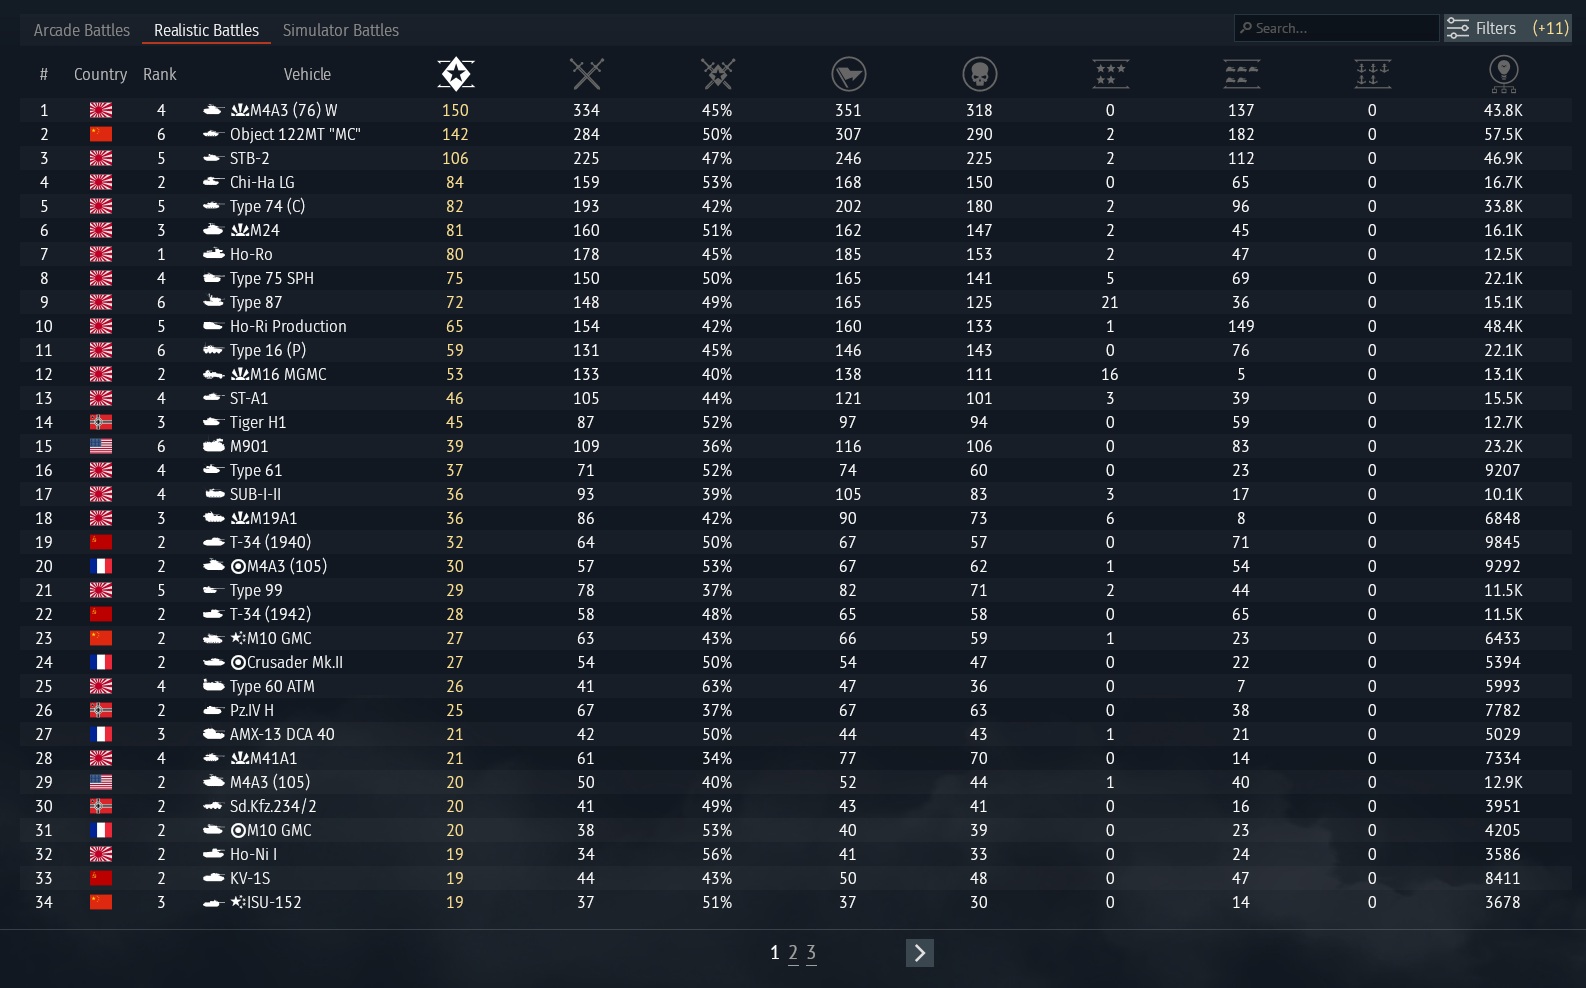
Task: Click the 57.5K score value
Action: (1503, 134)
